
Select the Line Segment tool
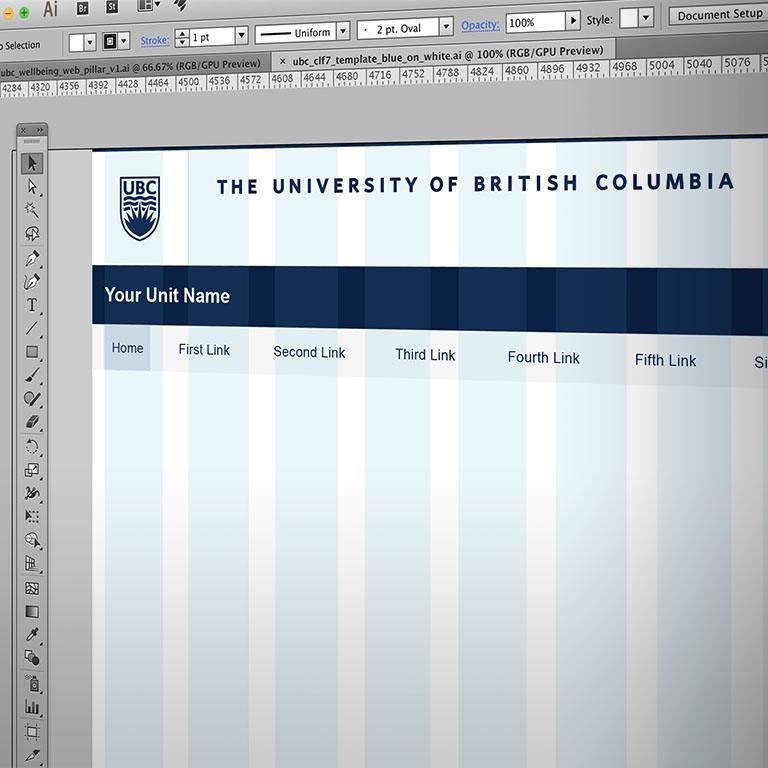[x=32, y=328]
